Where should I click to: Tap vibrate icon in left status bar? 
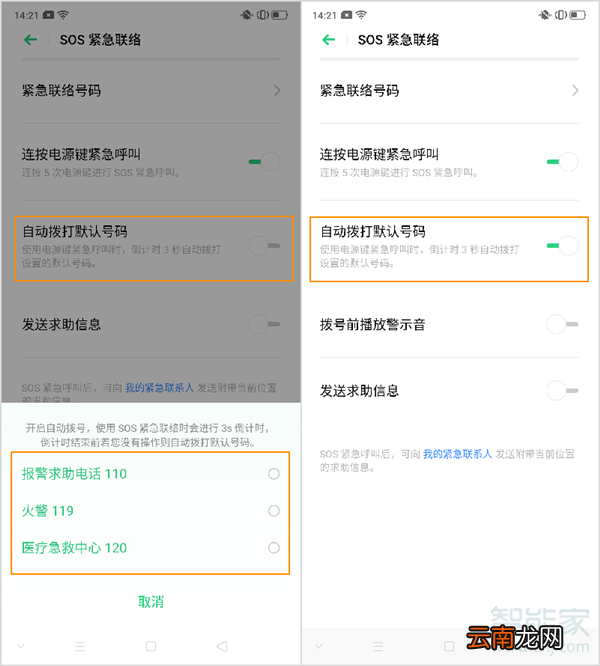pos(263,15)
